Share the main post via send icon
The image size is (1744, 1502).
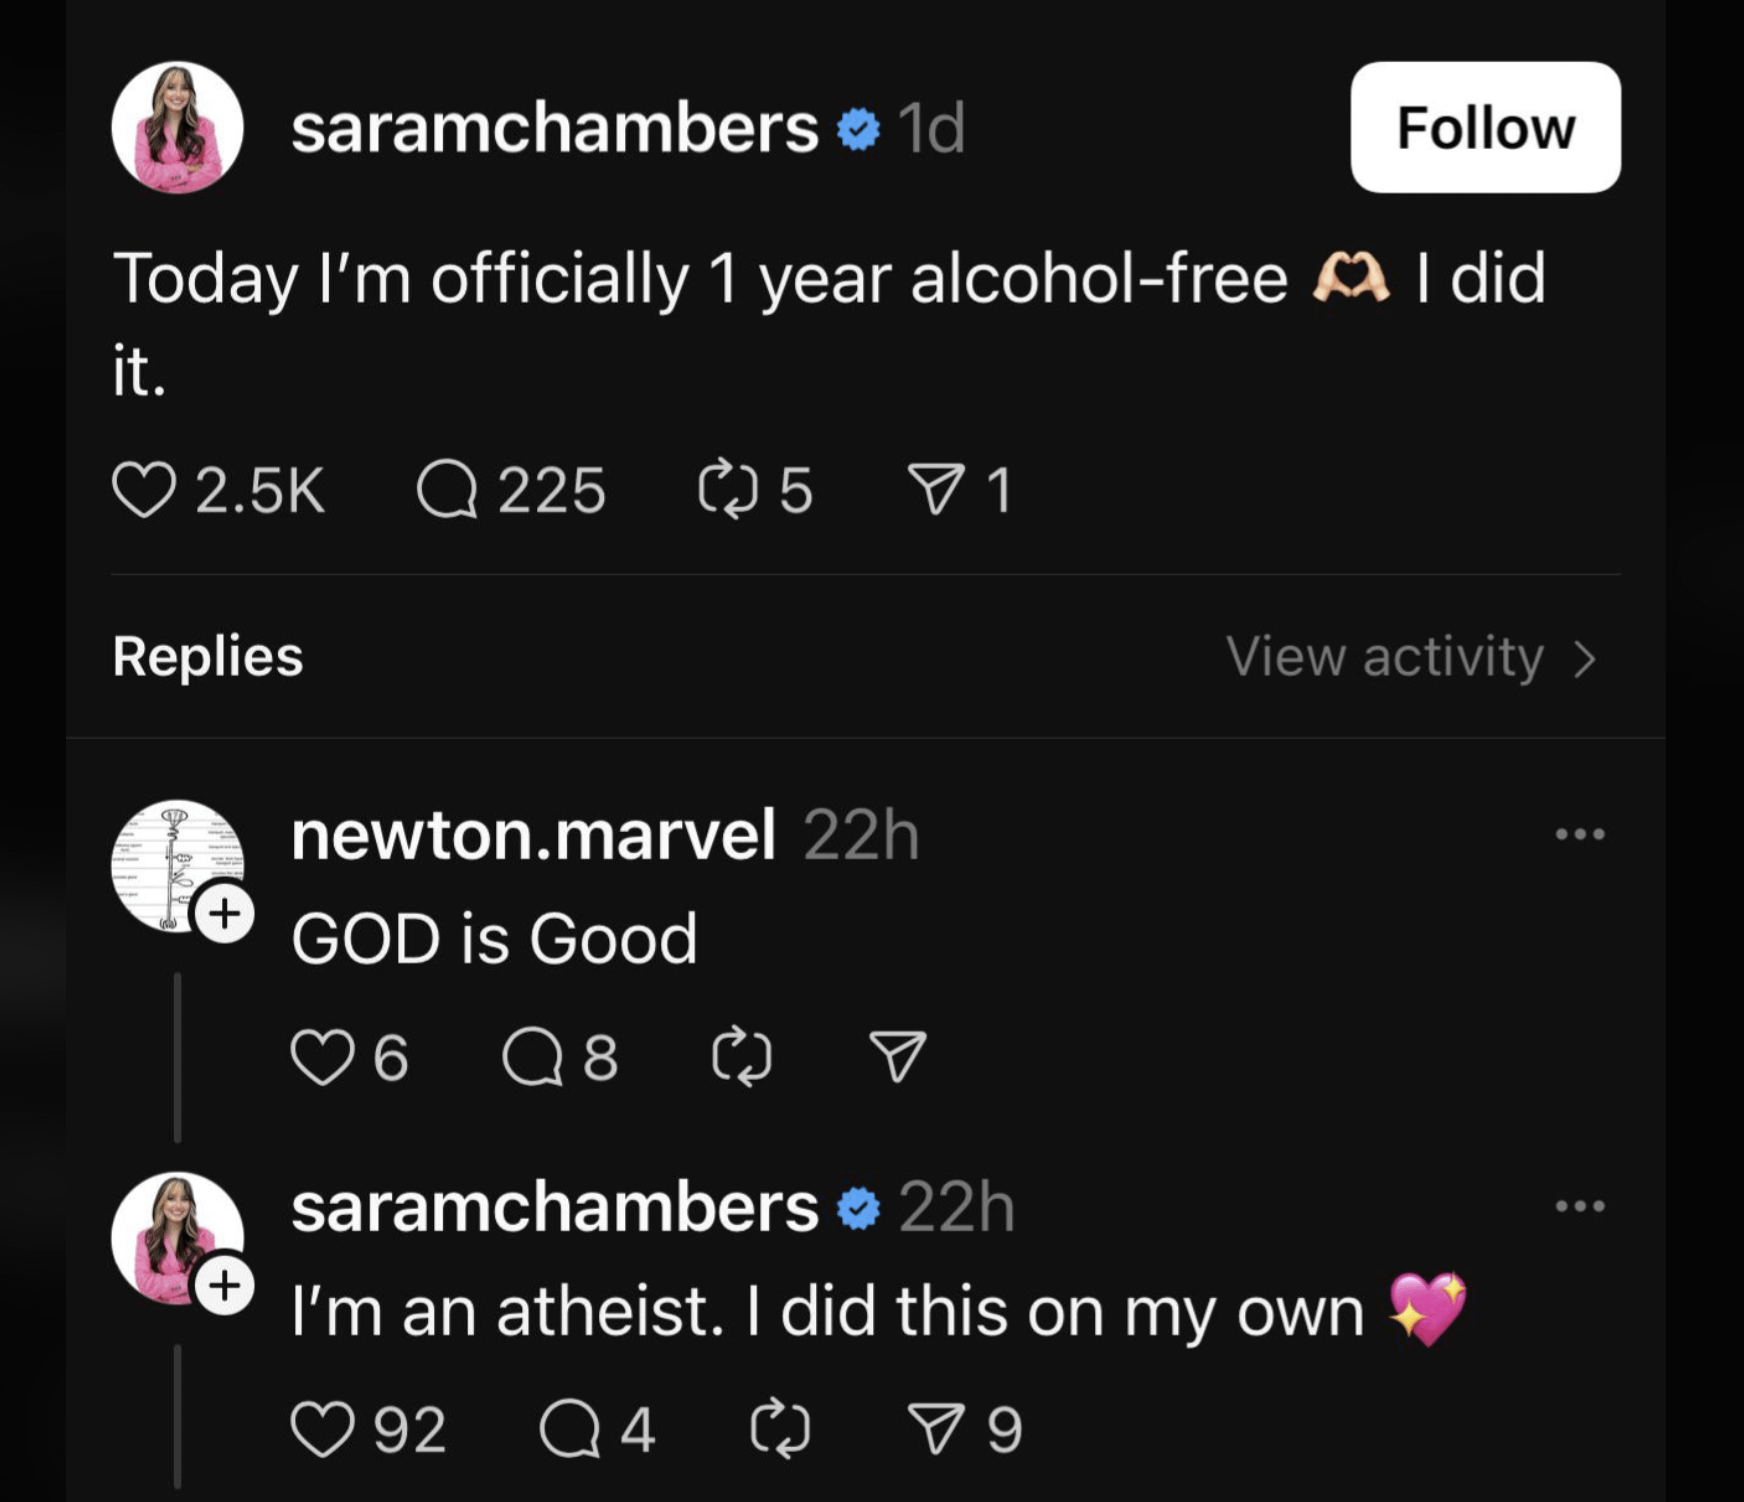pos(936,490)
